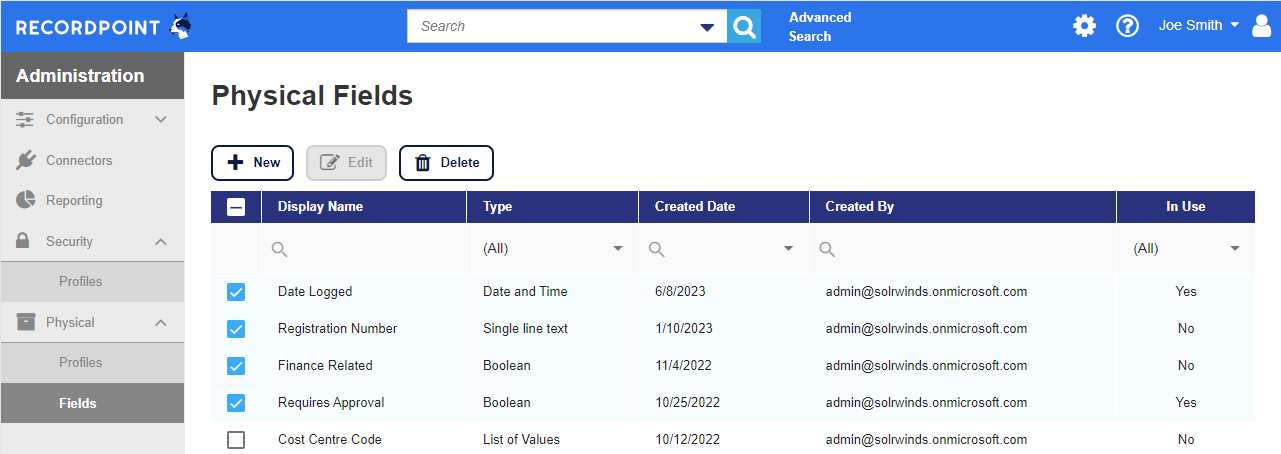Open Profiles under the Physical section
Image resolution: width=1281 pixels, height=454 pixels.
[x=81, y=363]
